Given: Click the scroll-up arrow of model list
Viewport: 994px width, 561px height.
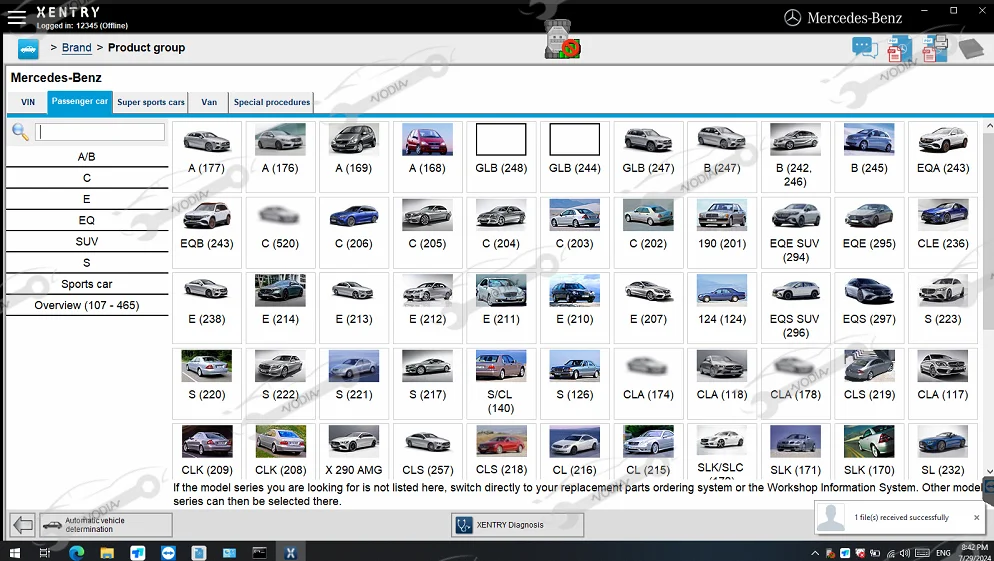Looking at the screenshot, I should pos(989,127).
